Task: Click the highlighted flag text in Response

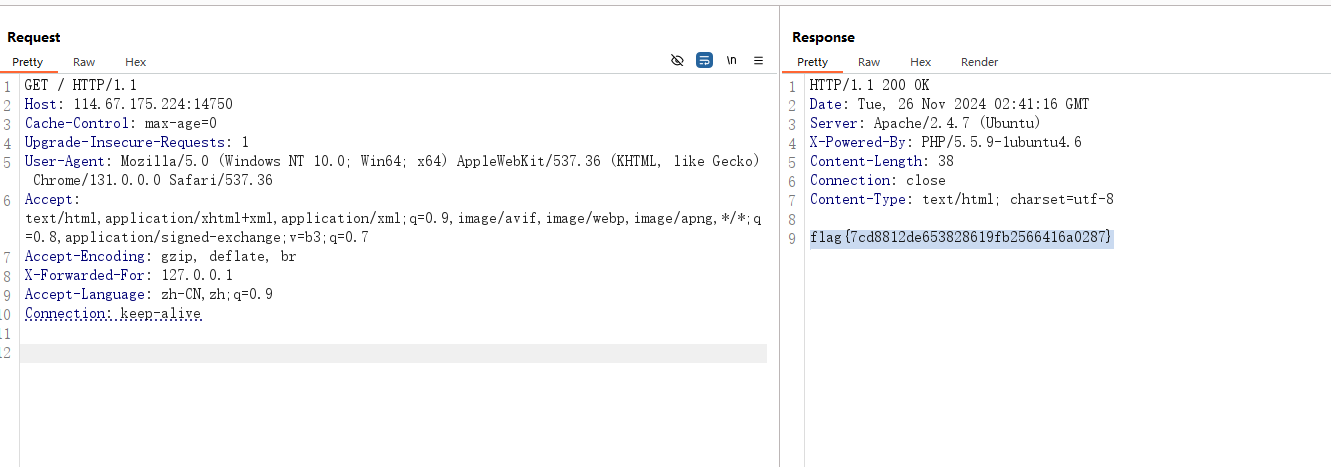Action: pyautogui.click(x=960, y=238)
